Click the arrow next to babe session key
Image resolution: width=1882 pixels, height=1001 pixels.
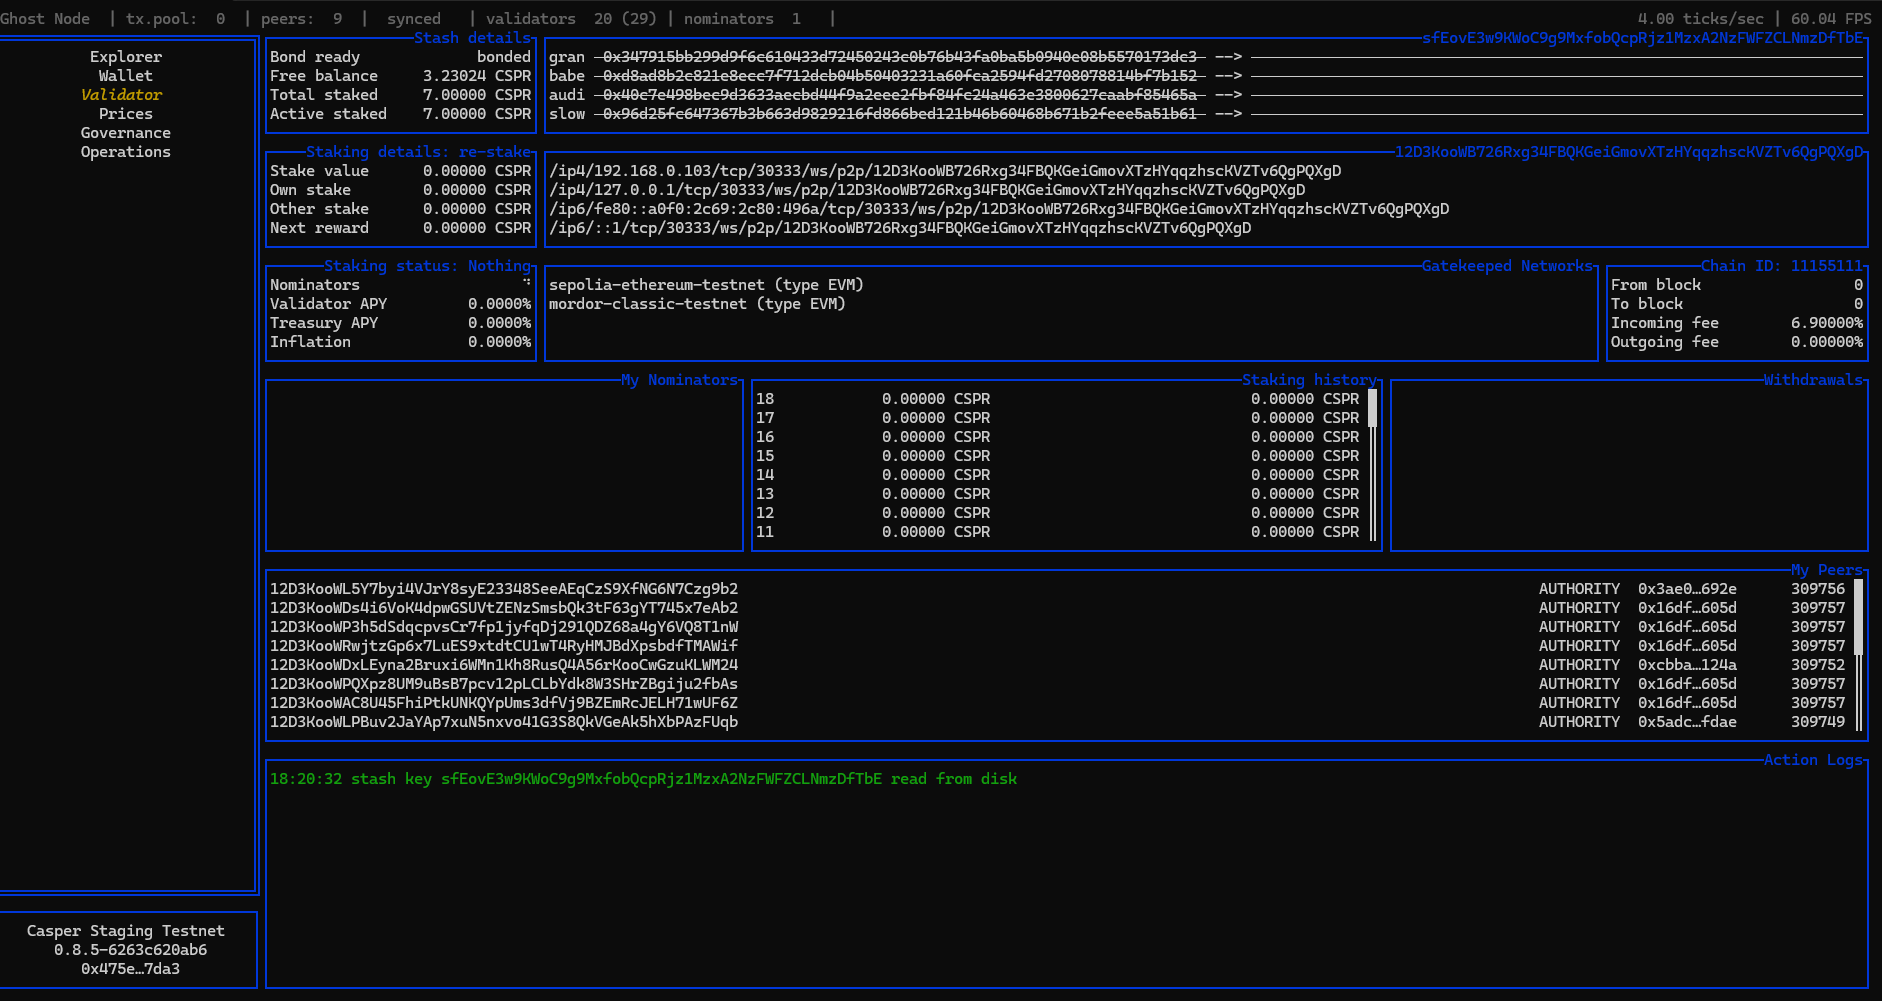tap(1228, 76)
